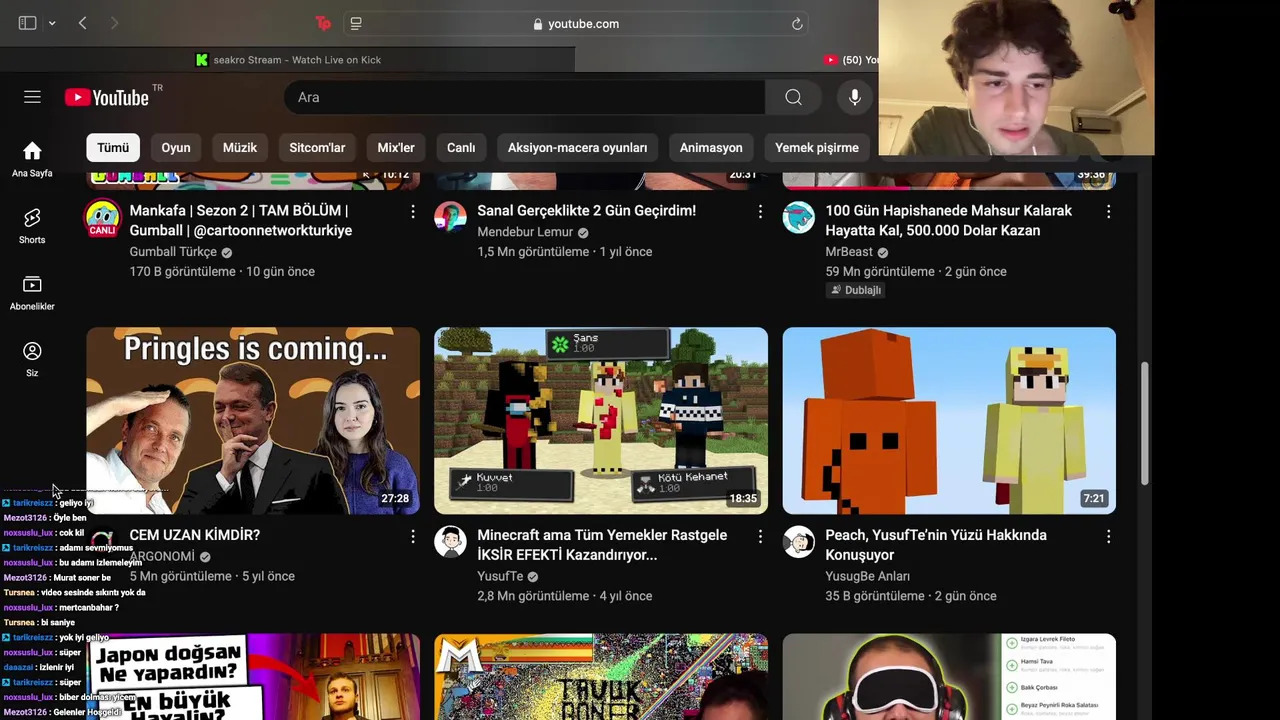Viewport: 1280px width, 720px height.
Task: Open Sanal Gerçeklikte 2 Gün Geçirdim title
Action: coord(586,211)
